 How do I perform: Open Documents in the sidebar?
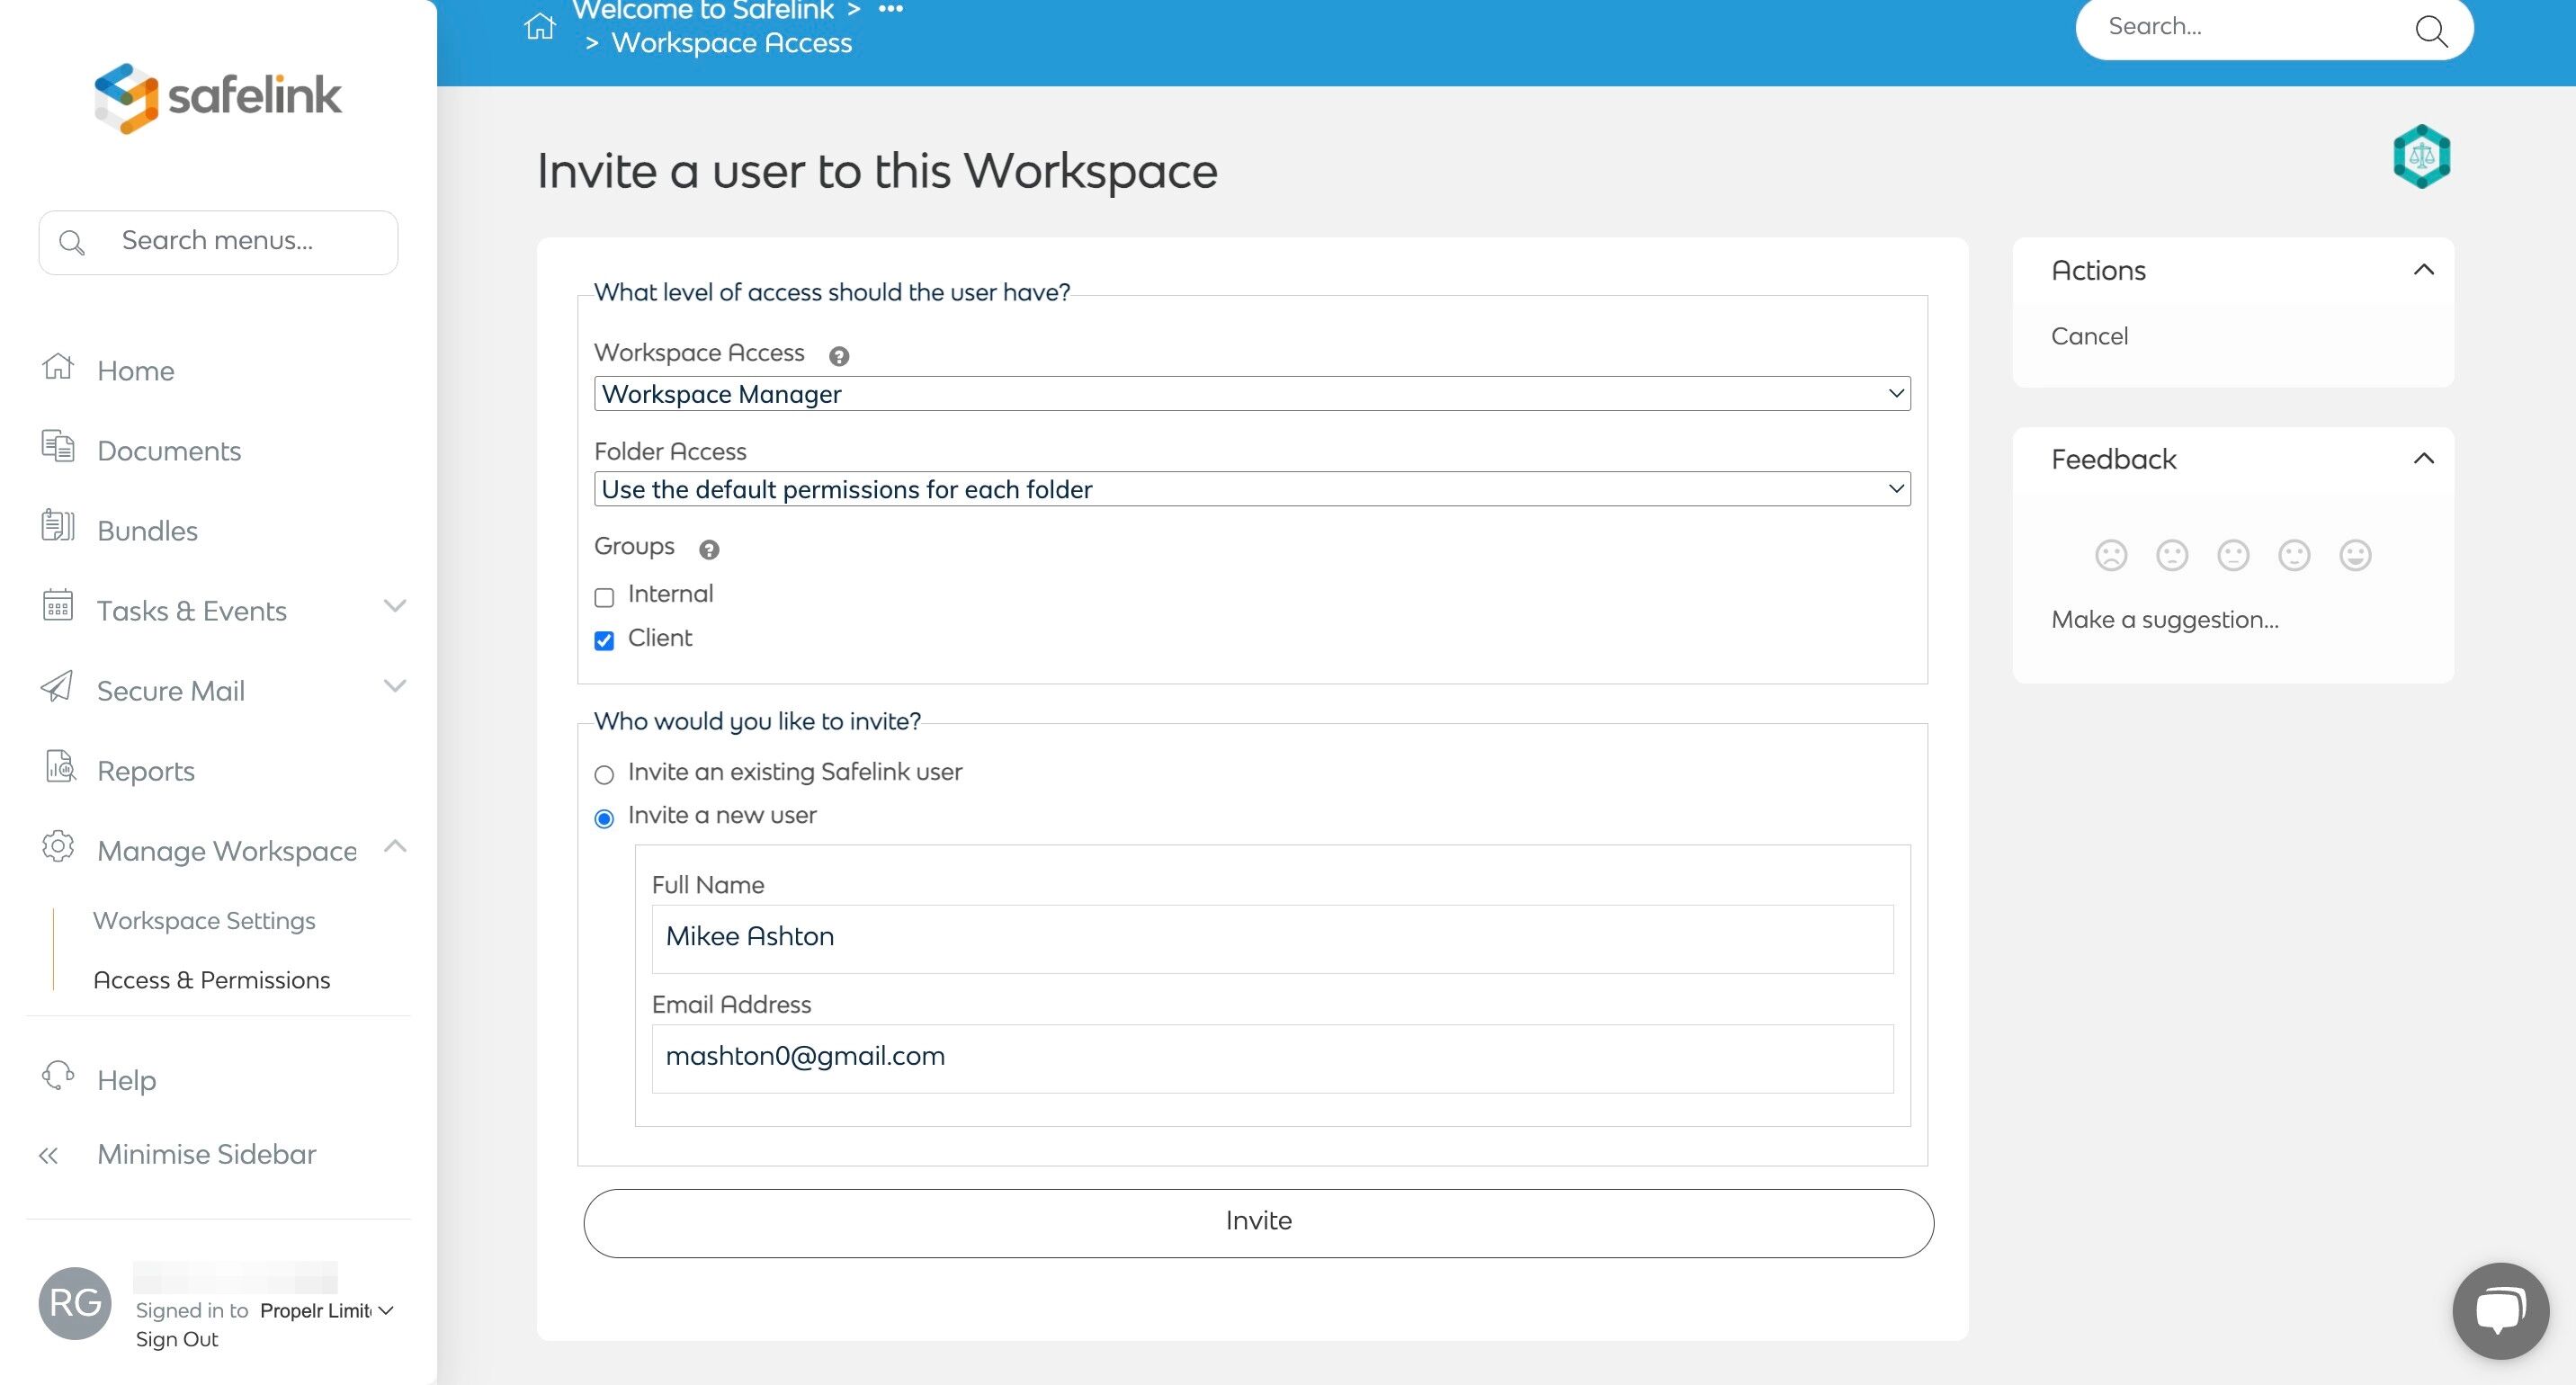tap(169, 451)
